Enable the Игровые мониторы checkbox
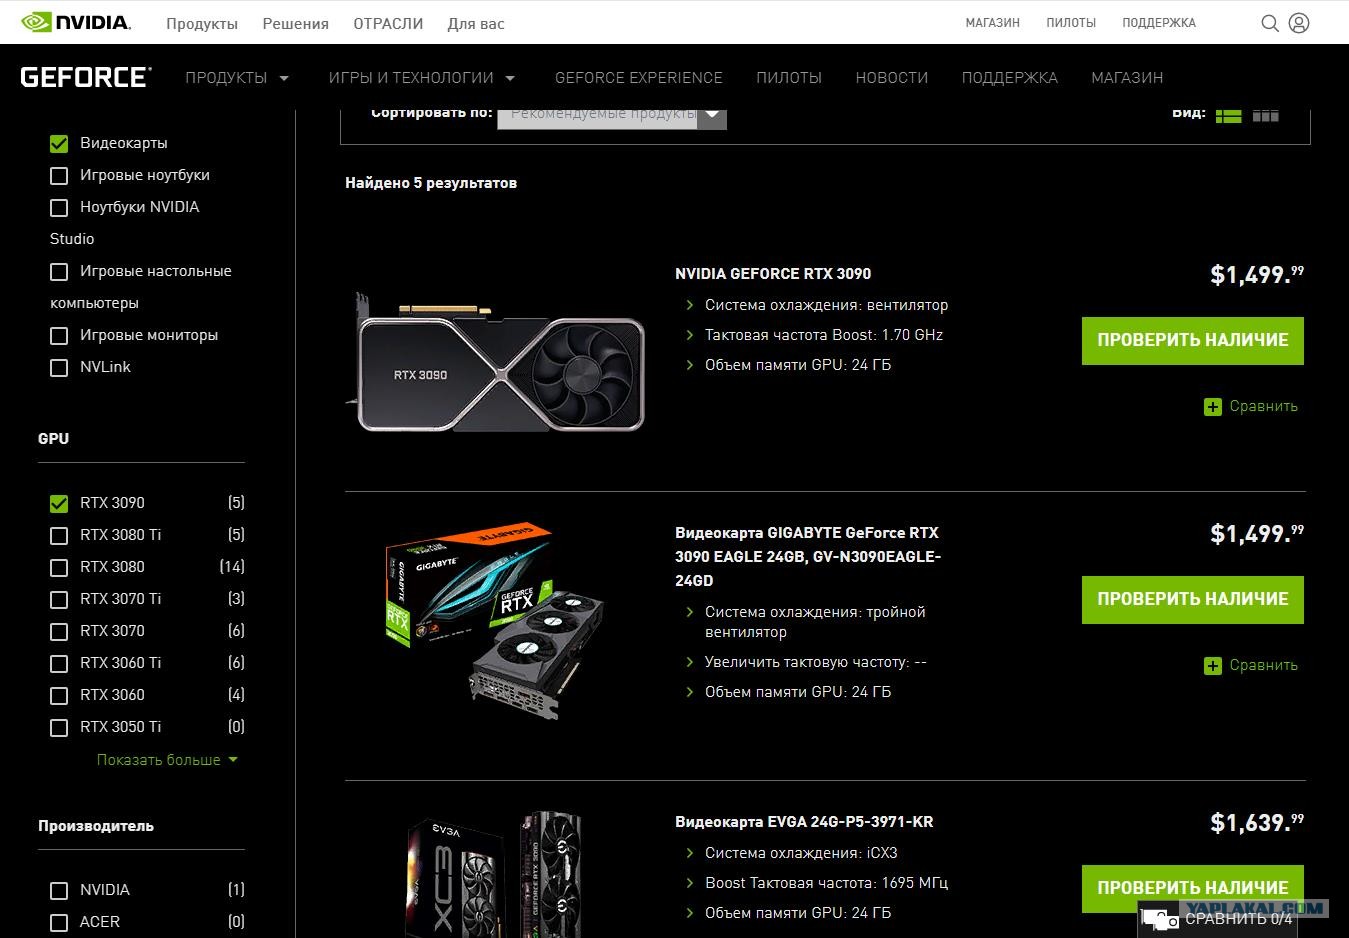1349x938 pixels. (59, 336)
